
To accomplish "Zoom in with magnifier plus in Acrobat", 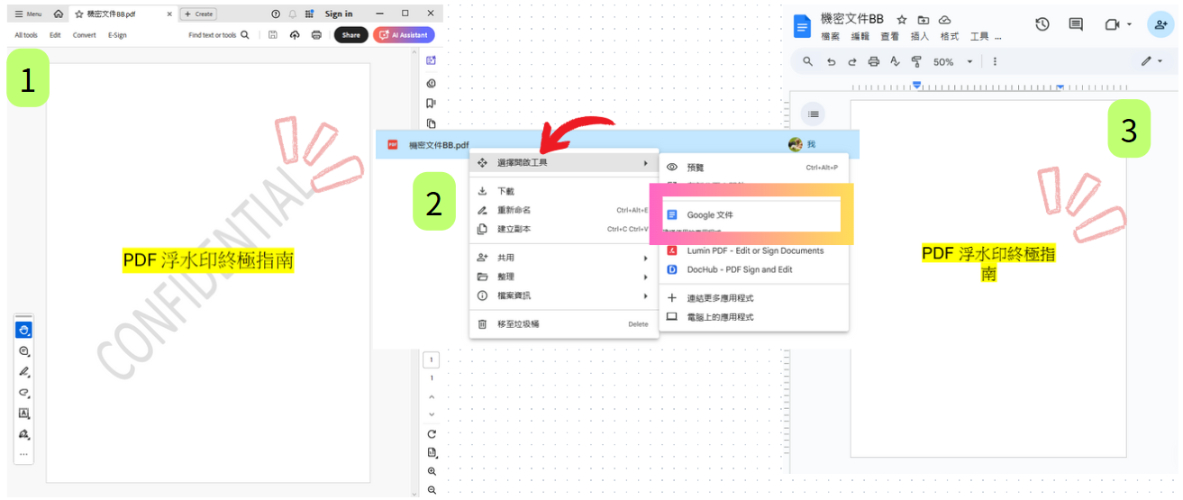I will [432, 471].
